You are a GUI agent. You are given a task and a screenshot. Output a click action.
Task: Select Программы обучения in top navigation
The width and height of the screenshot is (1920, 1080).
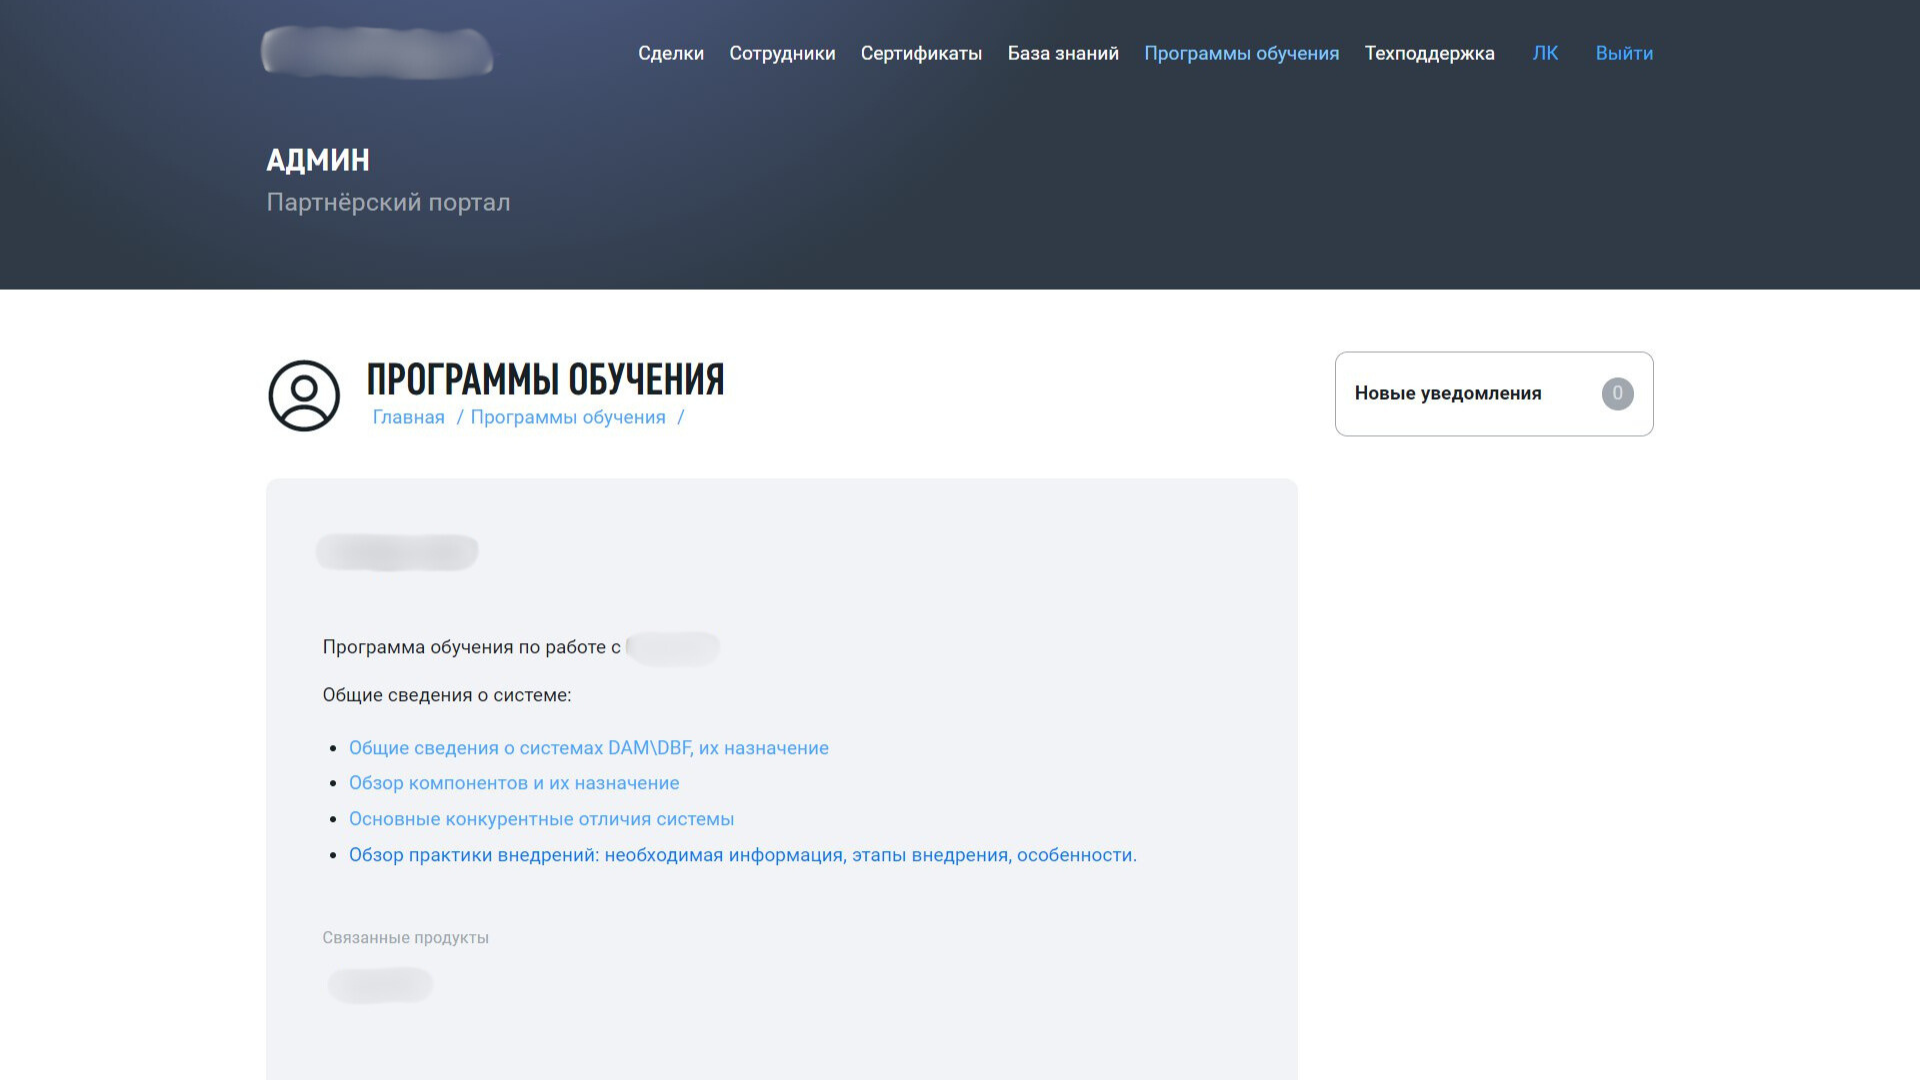(x=1241, y=54)
